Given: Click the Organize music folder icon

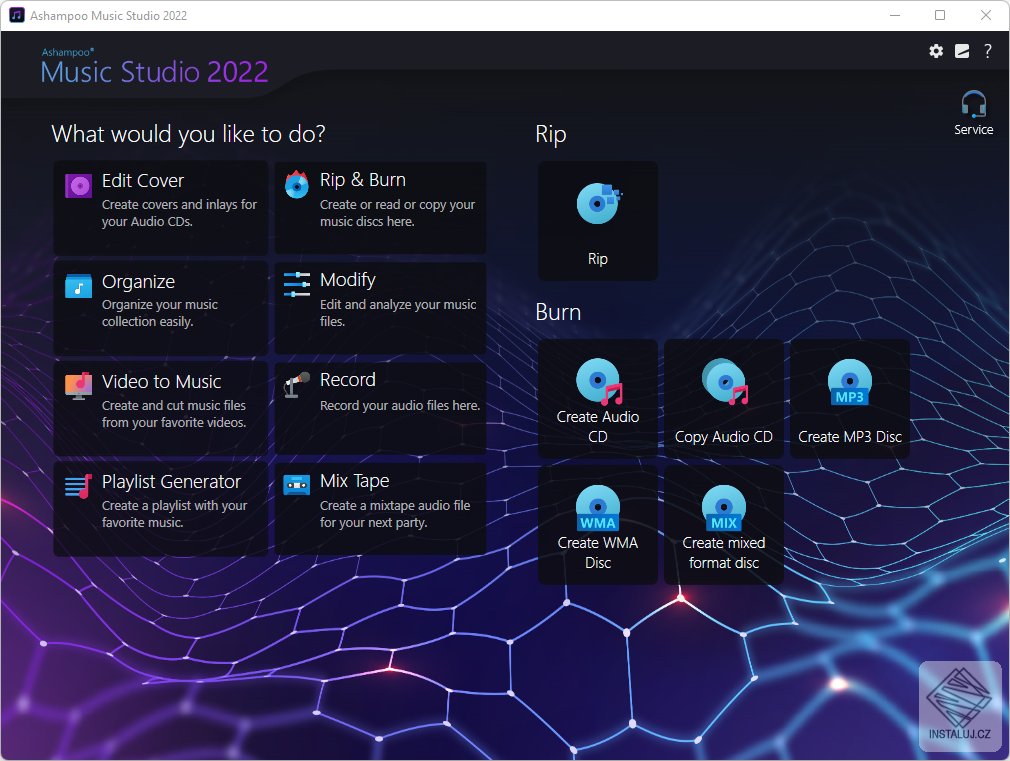Looking at the screenshot, I should pos(79,286).
